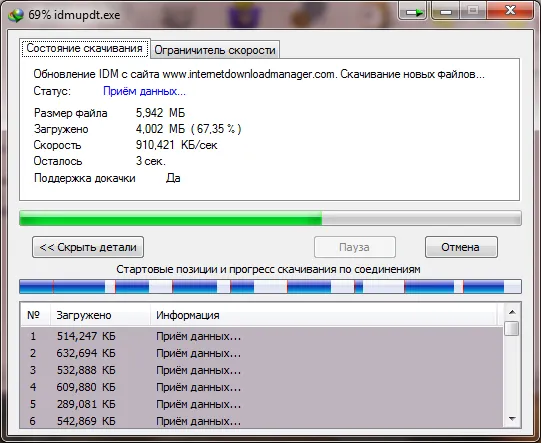
Task: Select the Состояние скачивания tab
Action: [x=85, y=48]
